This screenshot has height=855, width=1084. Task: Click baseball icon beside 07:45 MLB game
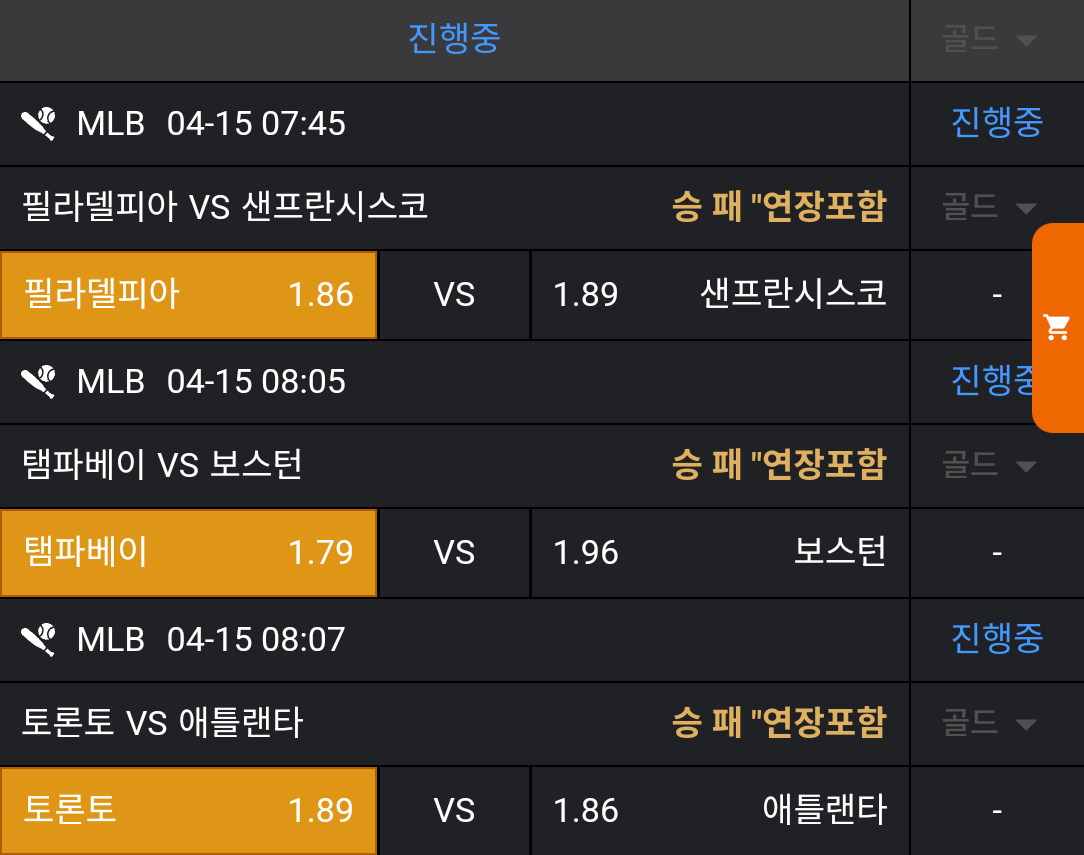(x=39, y=124)
